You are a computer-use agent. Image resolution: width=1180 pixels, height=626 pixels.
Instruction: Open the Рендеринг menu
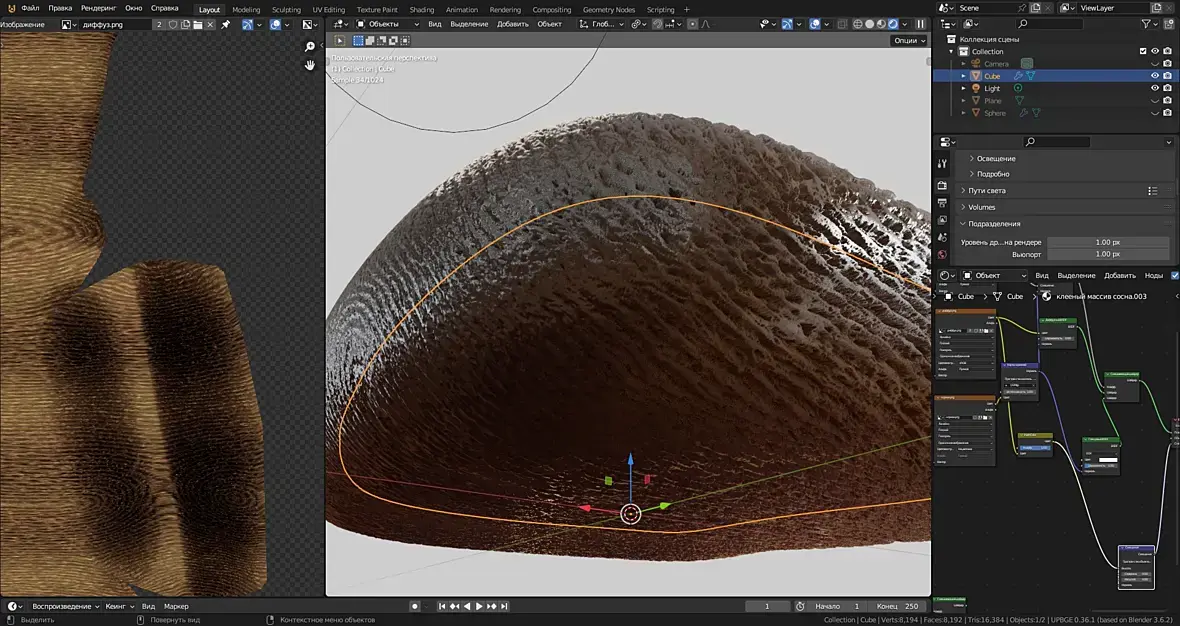click(98, 8)
